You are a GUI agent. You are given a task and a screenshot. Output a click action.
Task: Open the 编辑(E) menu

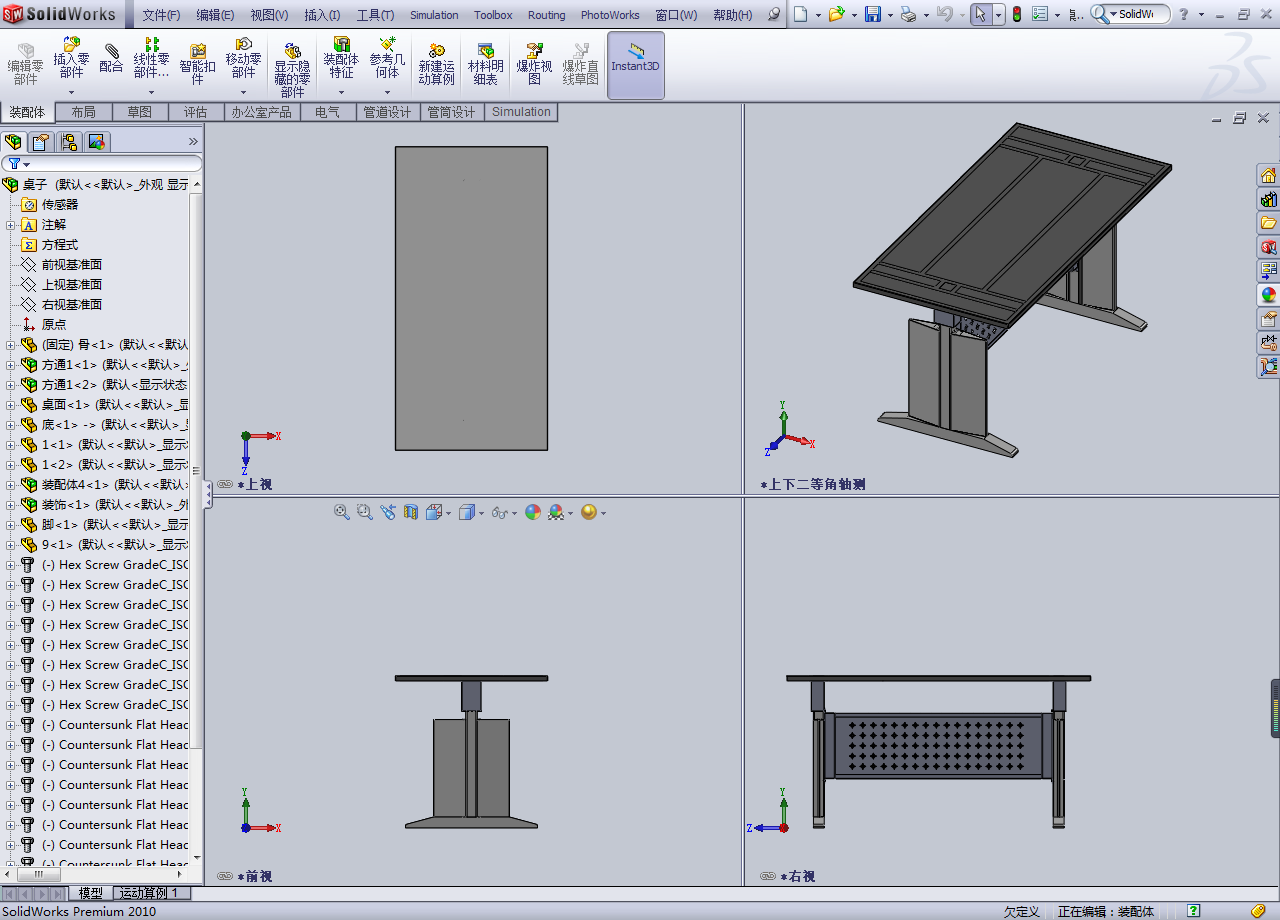tap(215, 15)
